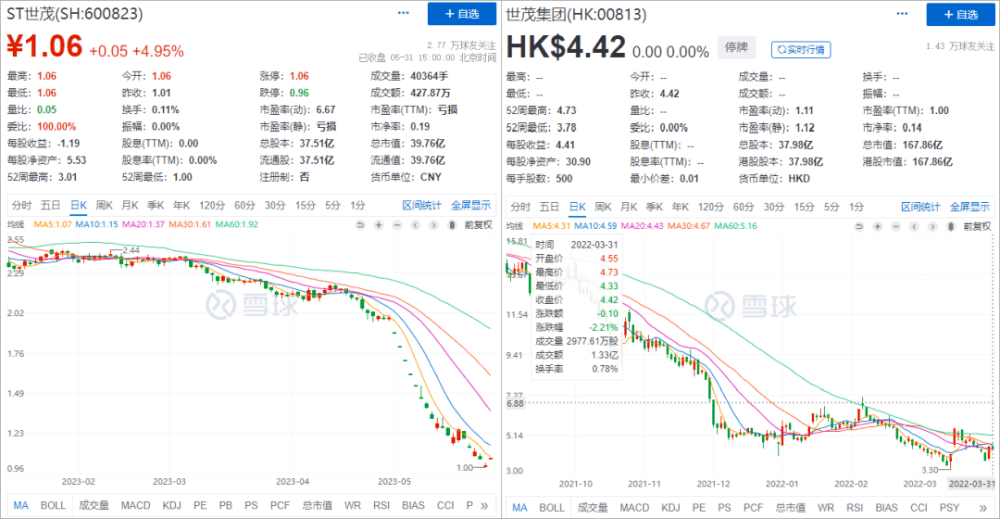Open 区间统计 in ST世茂 panel
1000x519 pixels.
pyautogui.click(x=422, y=205)
